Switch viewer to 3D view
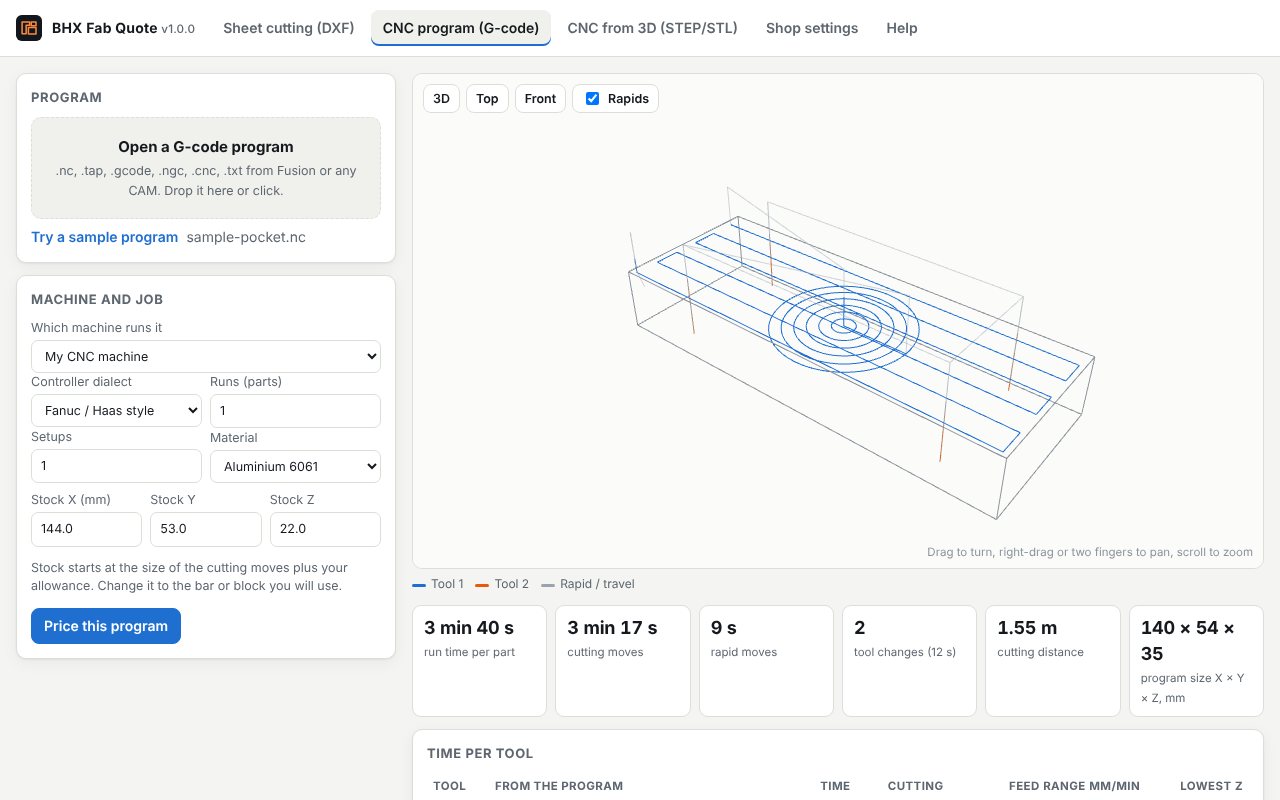The image size is (1280, 800). click(x=441, y=98)
